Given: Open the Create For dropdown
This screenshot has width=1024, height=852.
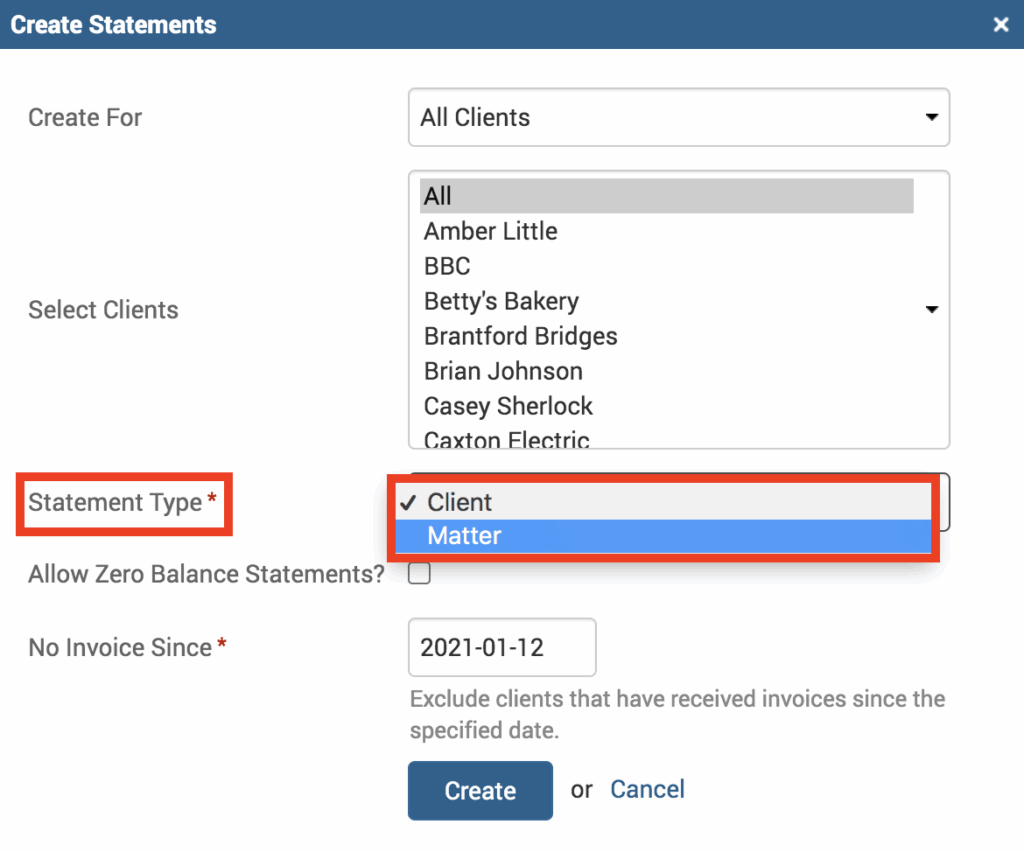Looking at the screenshot, I should (678, 118).
